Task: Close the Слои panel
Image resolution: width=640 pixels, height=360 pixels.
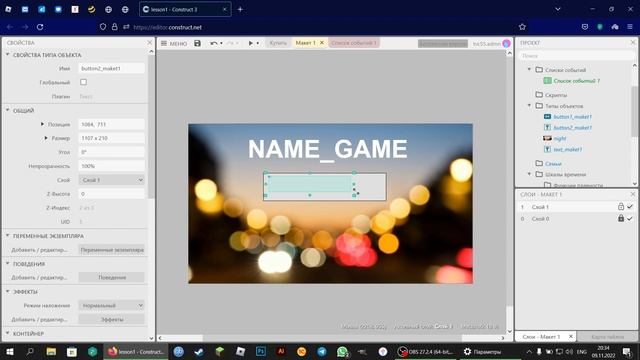Action: pyautogui.click(x=633, y=194)
